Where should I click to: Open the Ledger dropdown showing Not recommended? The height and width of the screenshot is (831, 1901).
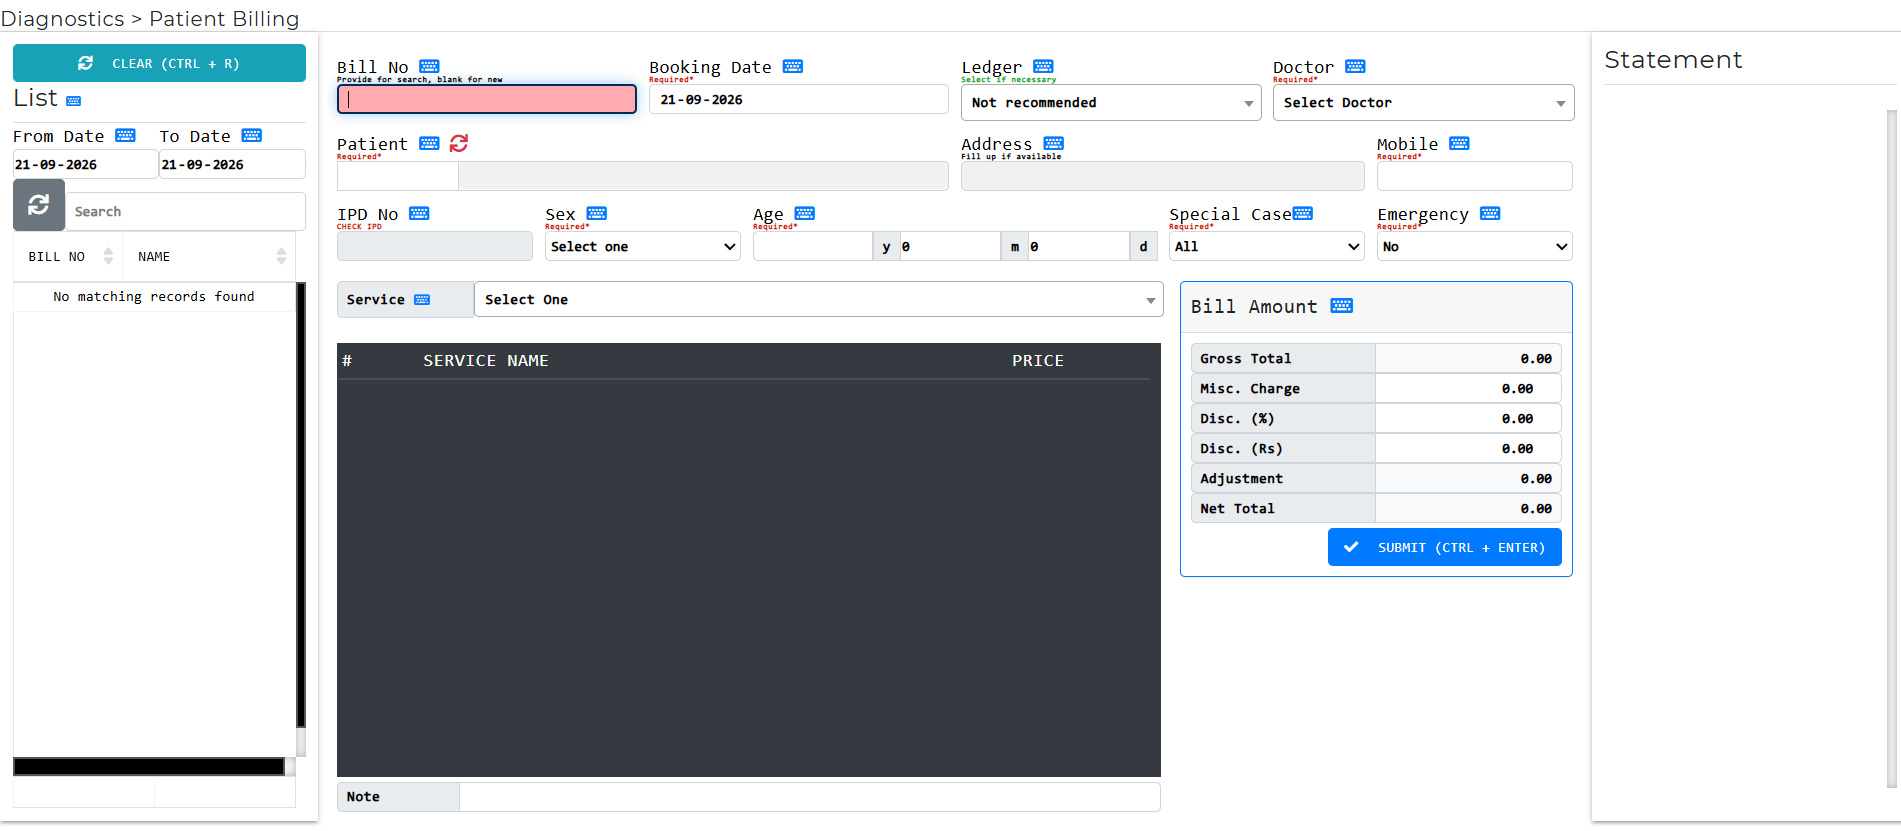[1111, 103]
